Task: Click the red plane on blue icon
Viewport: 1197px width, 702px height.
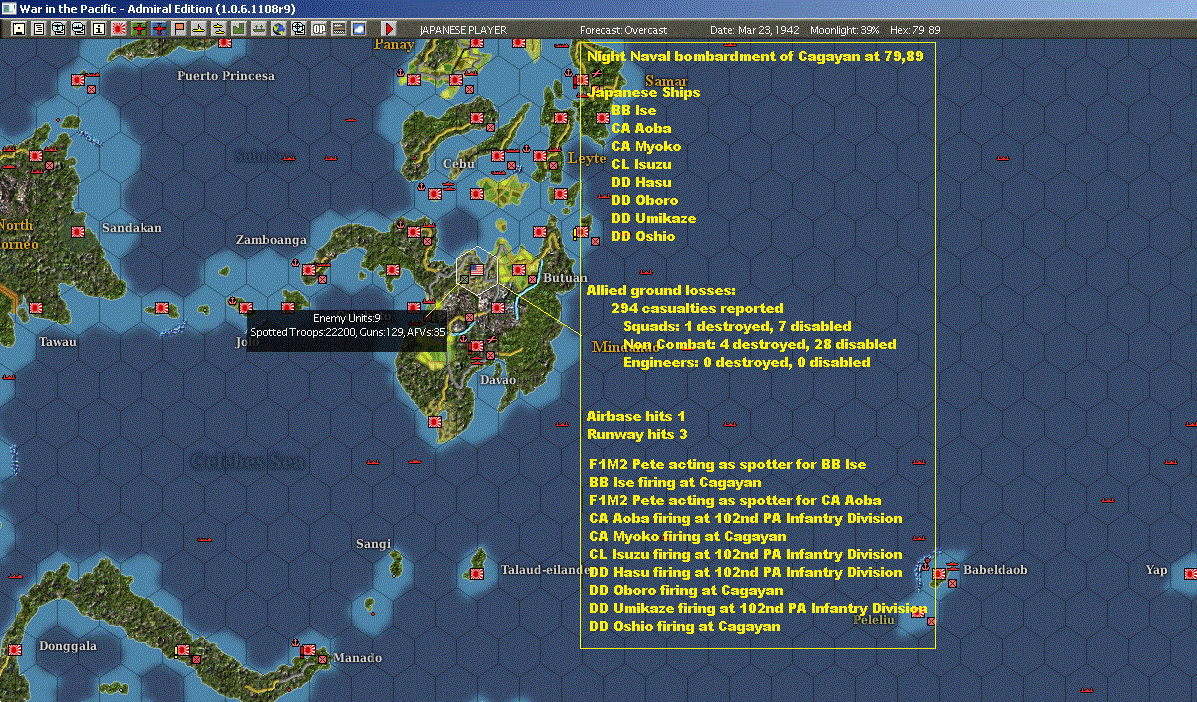Action: point(159,29)
